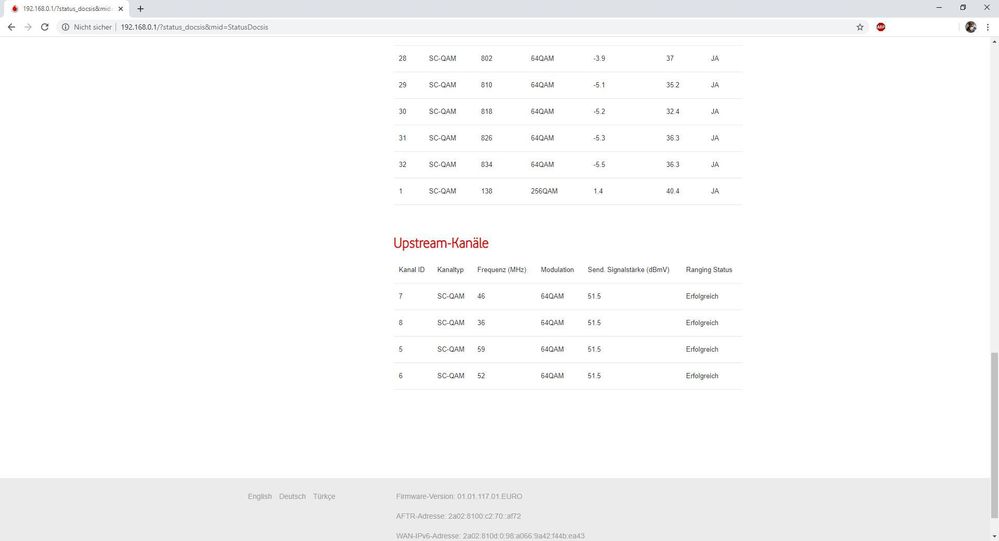Click upstream frequency value 46

click(481, 296)
